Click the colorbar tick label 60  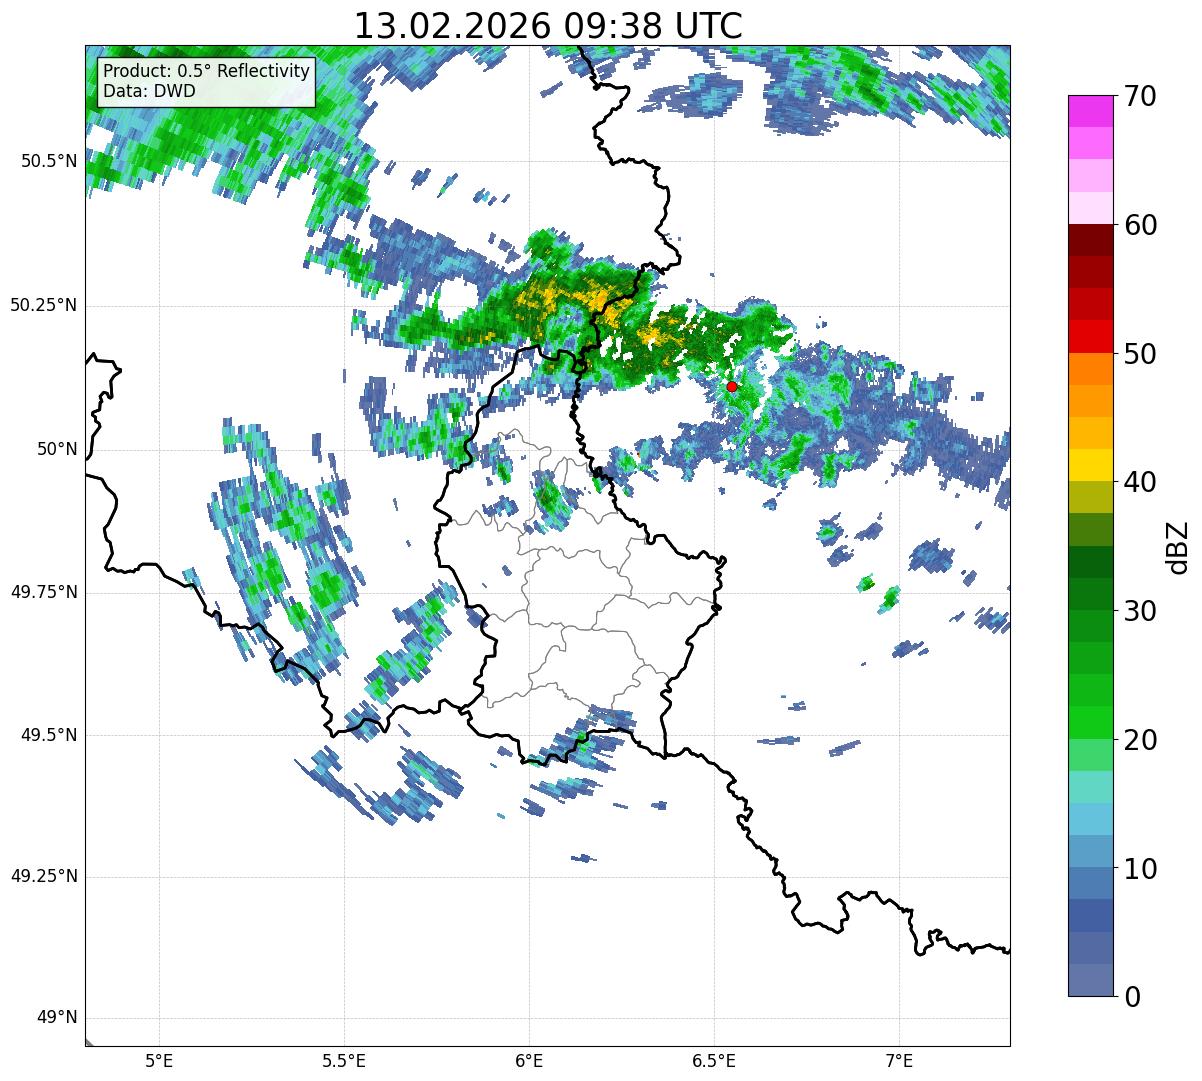pos(1140,225)
